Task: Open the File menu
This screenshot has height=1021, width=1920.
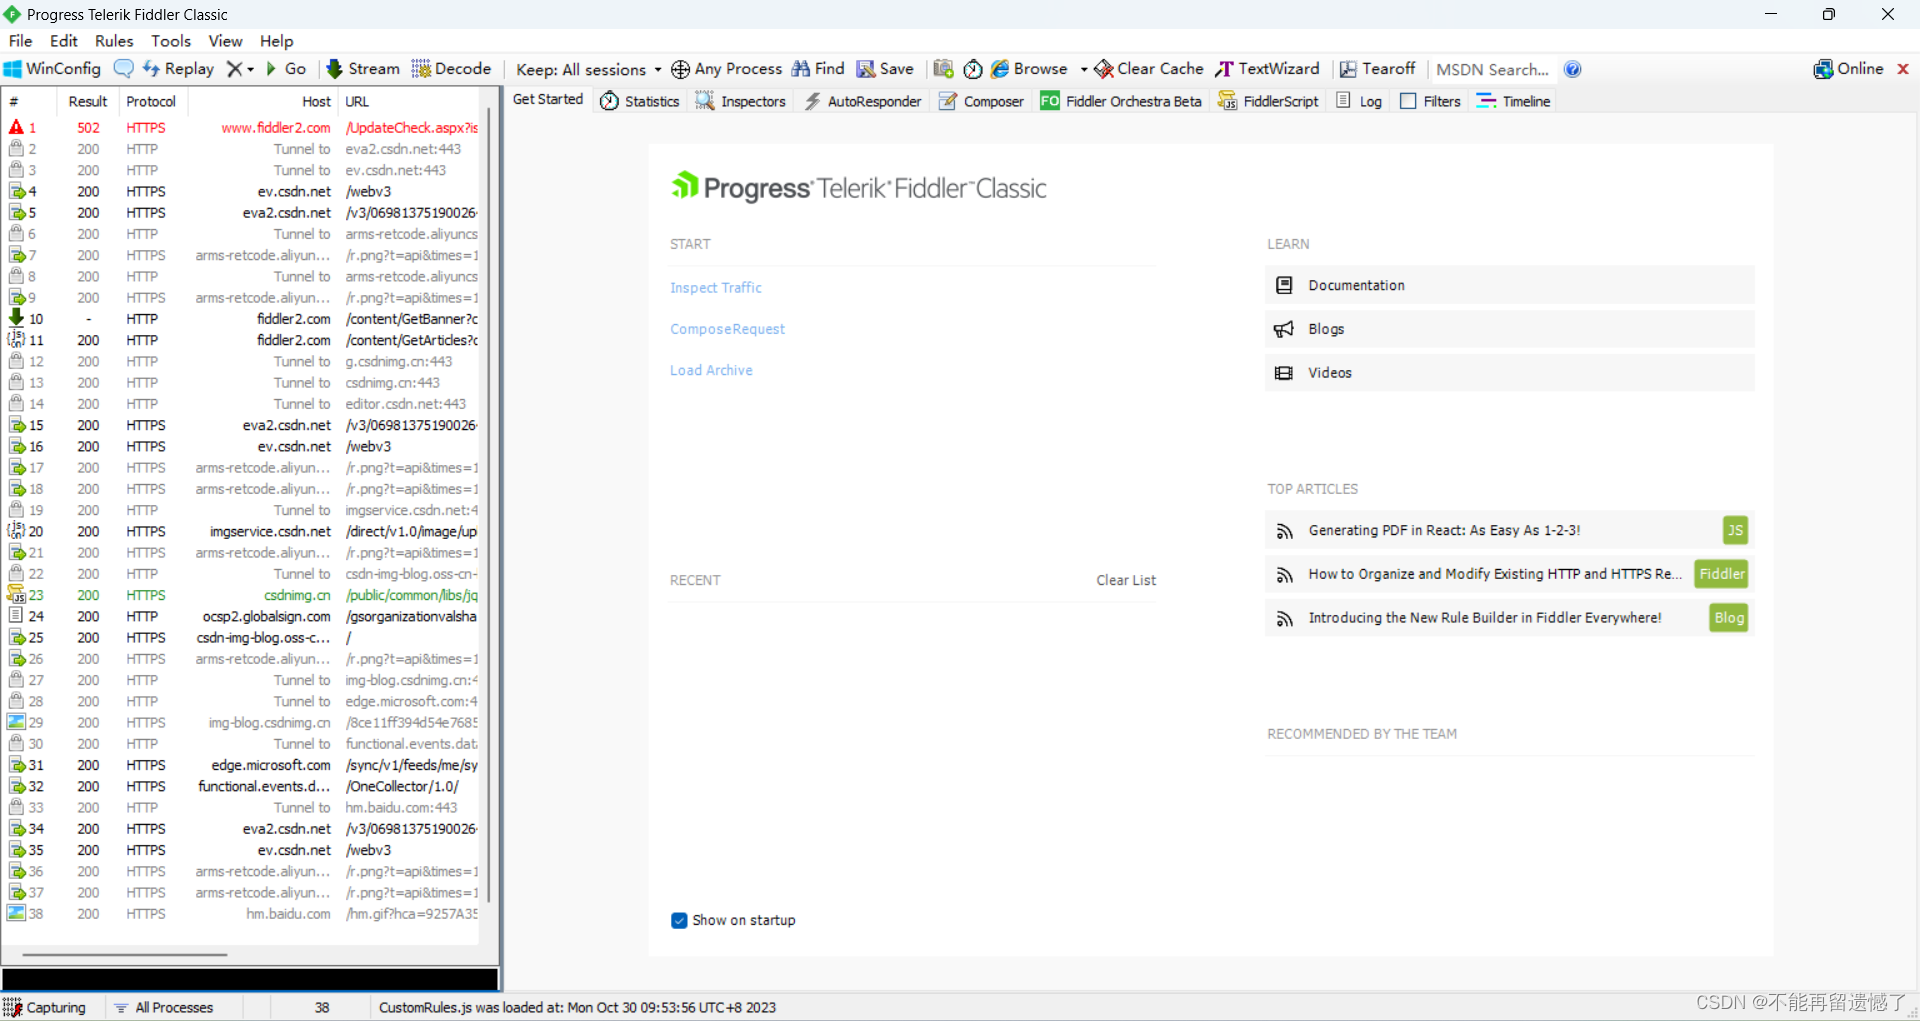Action: 20,41
